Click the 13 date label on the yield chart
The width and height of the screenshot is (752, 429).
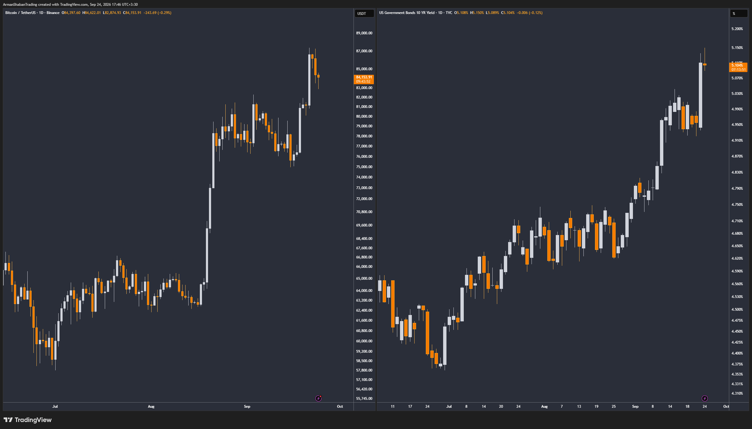[579, 406]
